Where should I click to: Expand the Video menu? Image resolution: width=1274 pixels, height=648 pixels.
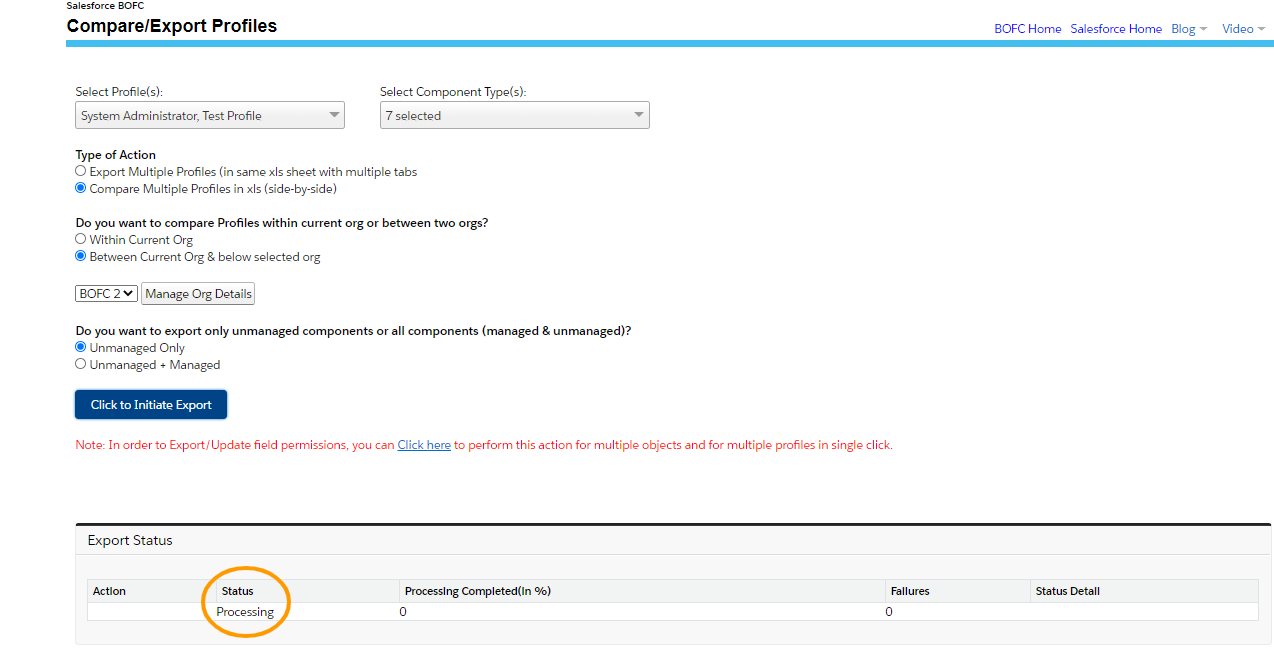point(1243,29)
